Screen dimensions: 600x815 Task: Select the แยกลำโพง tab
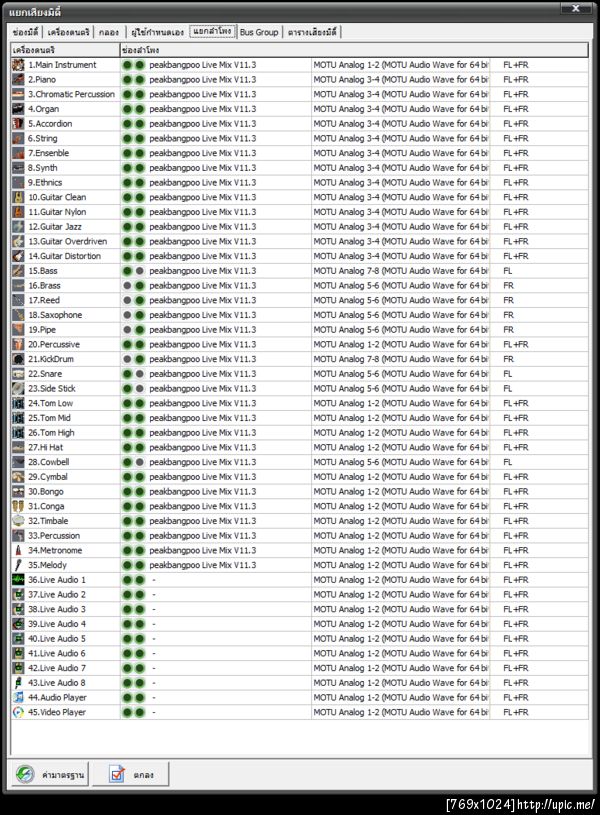(213, 31)
